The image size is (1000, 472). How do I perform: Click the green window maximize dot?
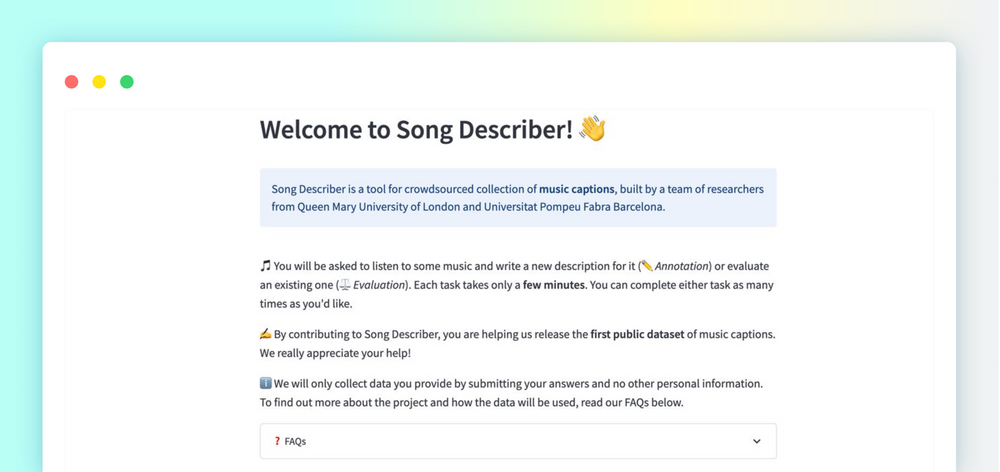tap(127, 82)
